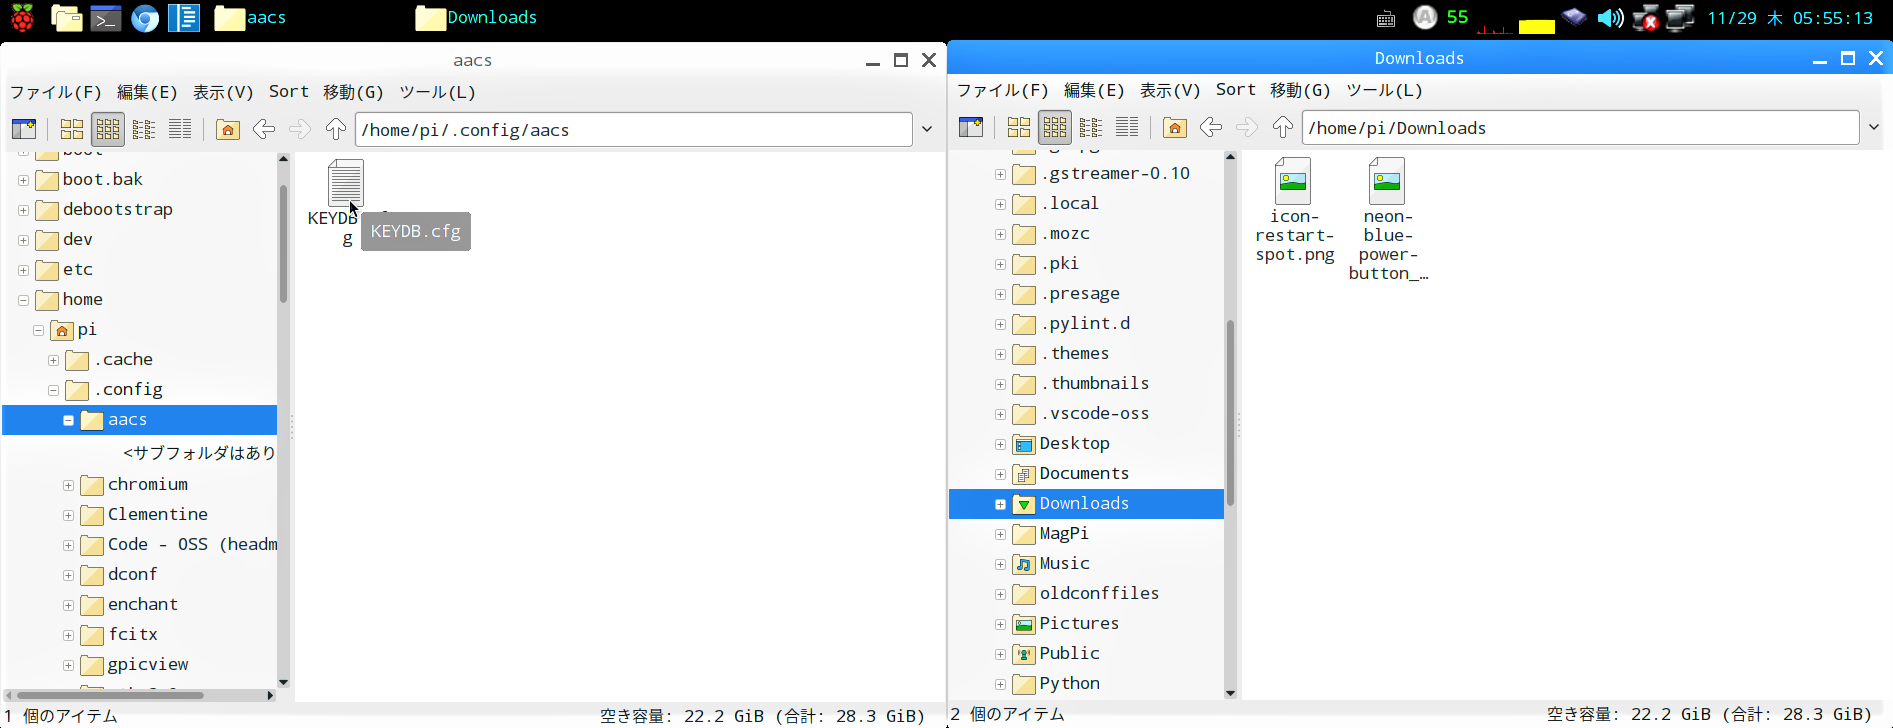Image resolution: width=1893 pixels, height=728 pixels.
Task: Open ツール(L) menu in Downloads window
Action: click(x=1384, y=90)
